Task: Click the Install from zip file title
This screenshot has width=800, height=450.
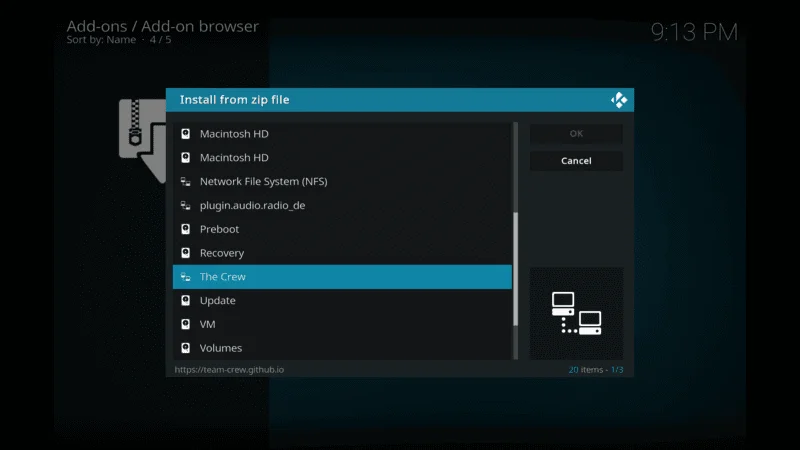Action: 235,99
